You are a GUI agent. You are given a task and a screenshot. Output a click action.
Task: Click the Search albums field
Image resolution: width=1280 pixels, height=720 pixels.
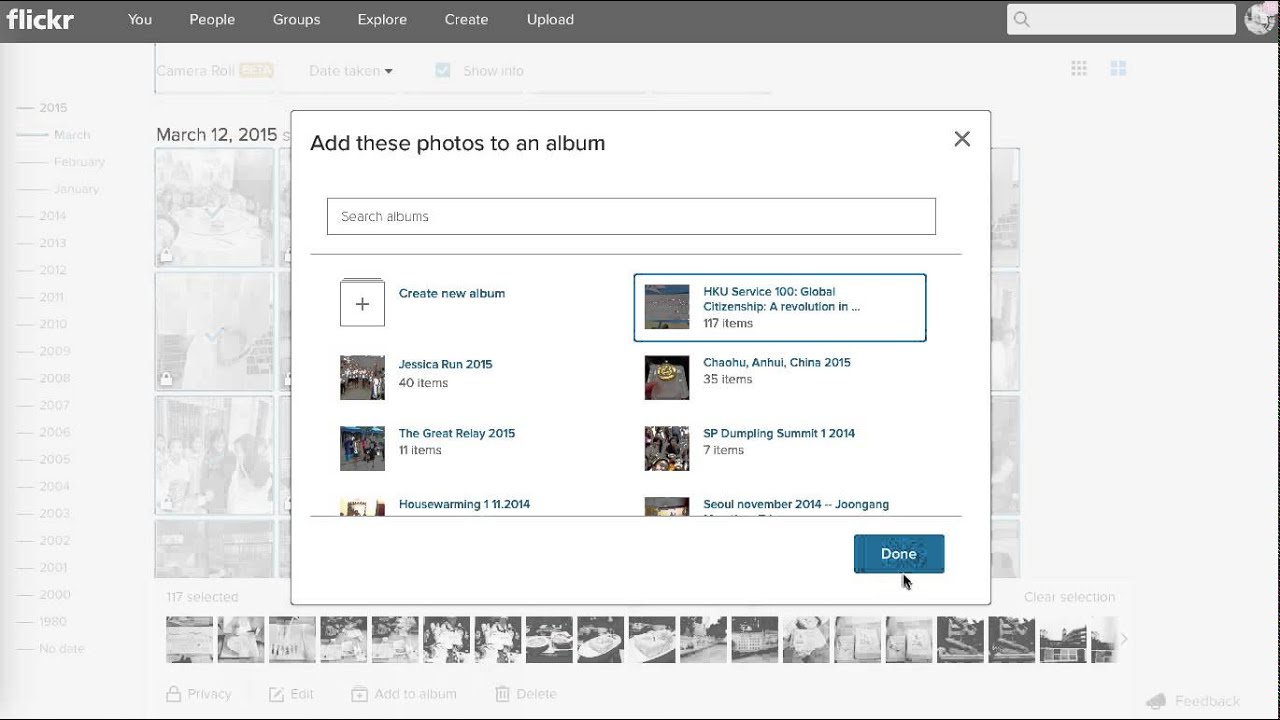[x=631, y=216]
